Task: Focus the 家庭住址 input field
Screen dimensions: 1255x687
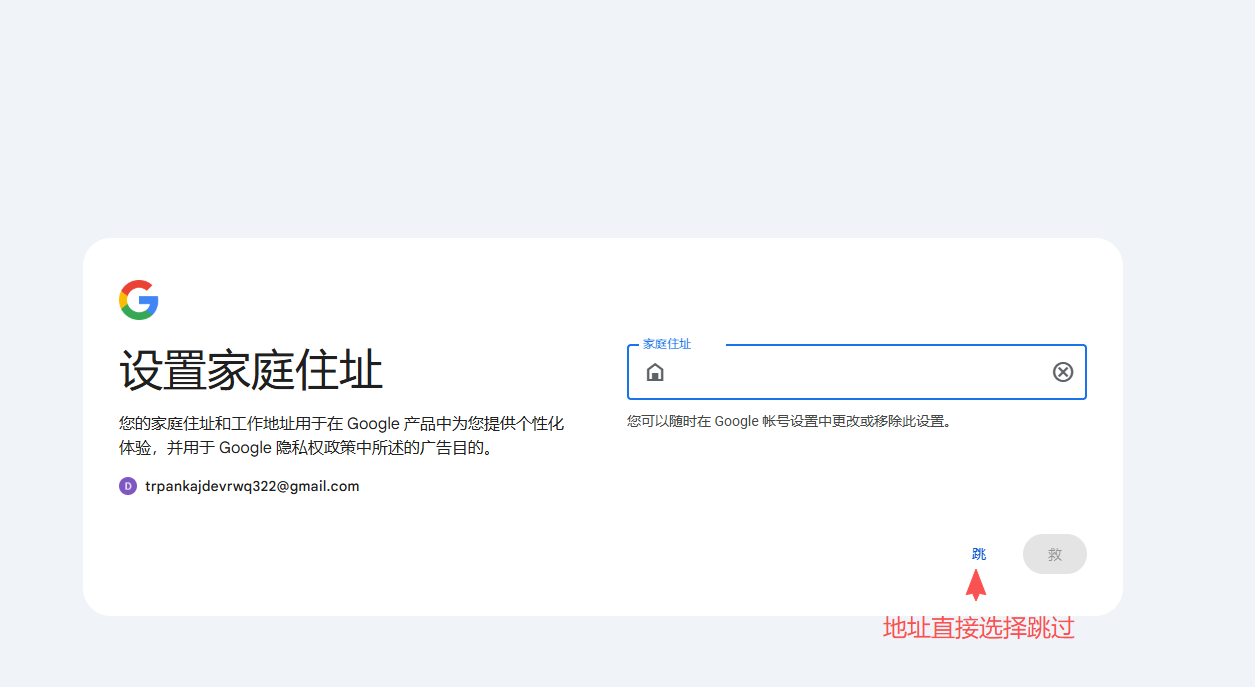Action: pyautogui.click(x=857, y=372)
